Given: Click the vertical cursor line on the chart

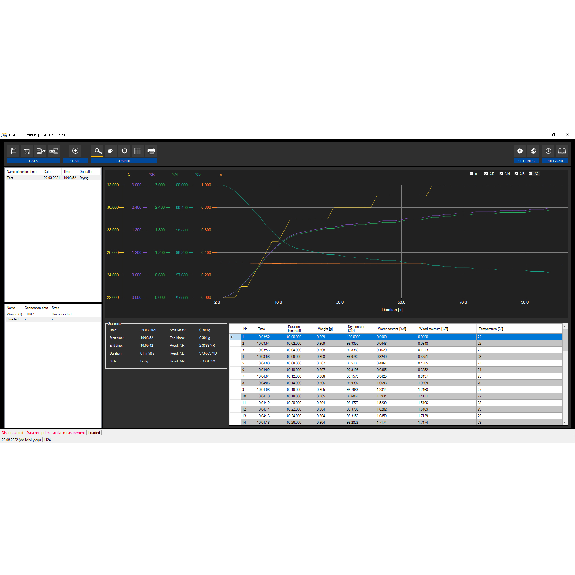Looking at the screenshot, I should click(x=402, y=241).
